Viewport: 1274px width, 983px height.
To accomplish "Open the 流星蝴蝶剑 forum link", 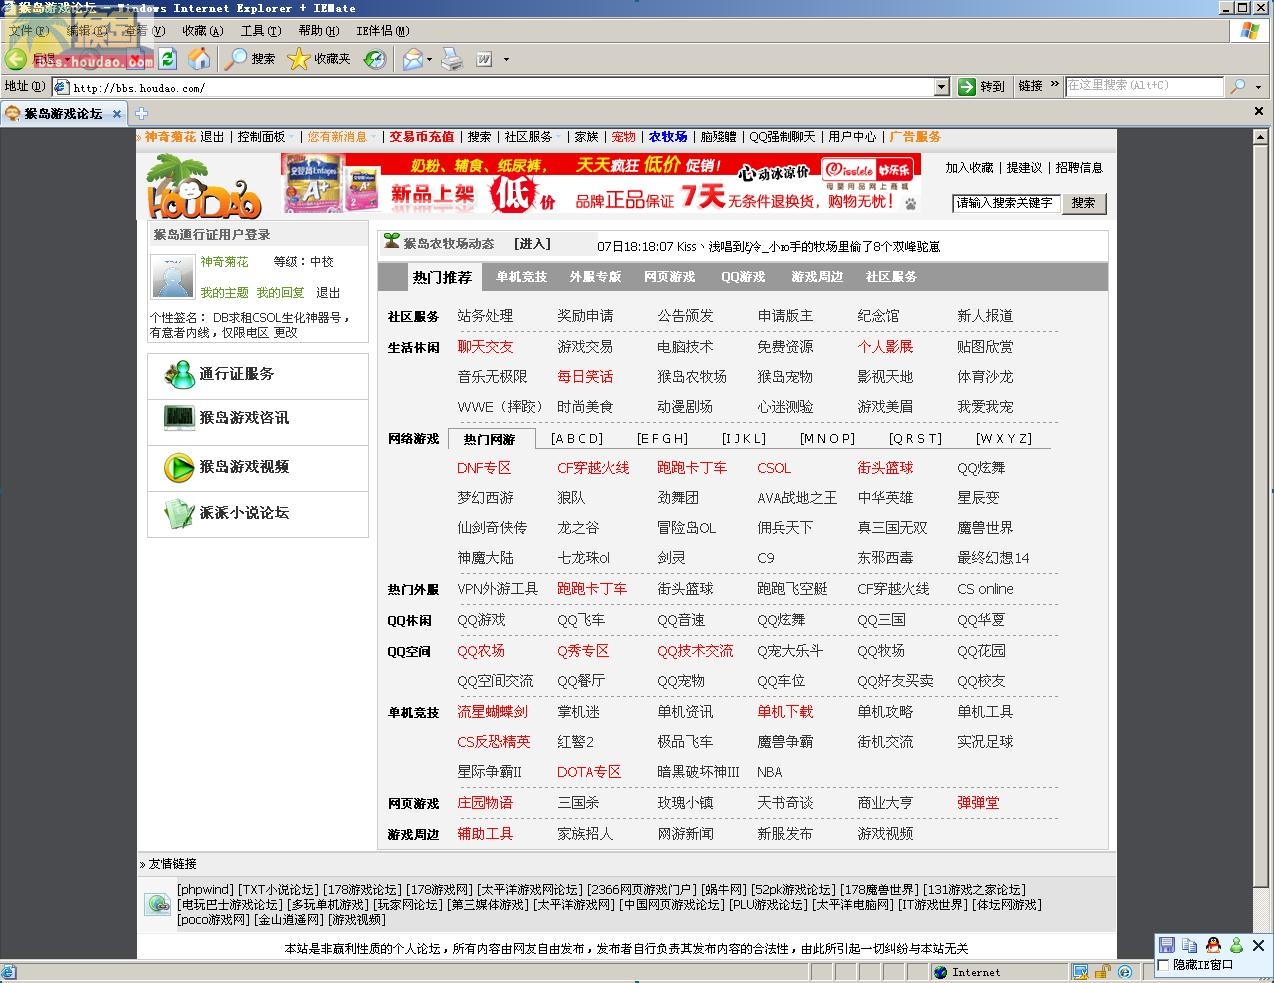I will tap(492, 712).
